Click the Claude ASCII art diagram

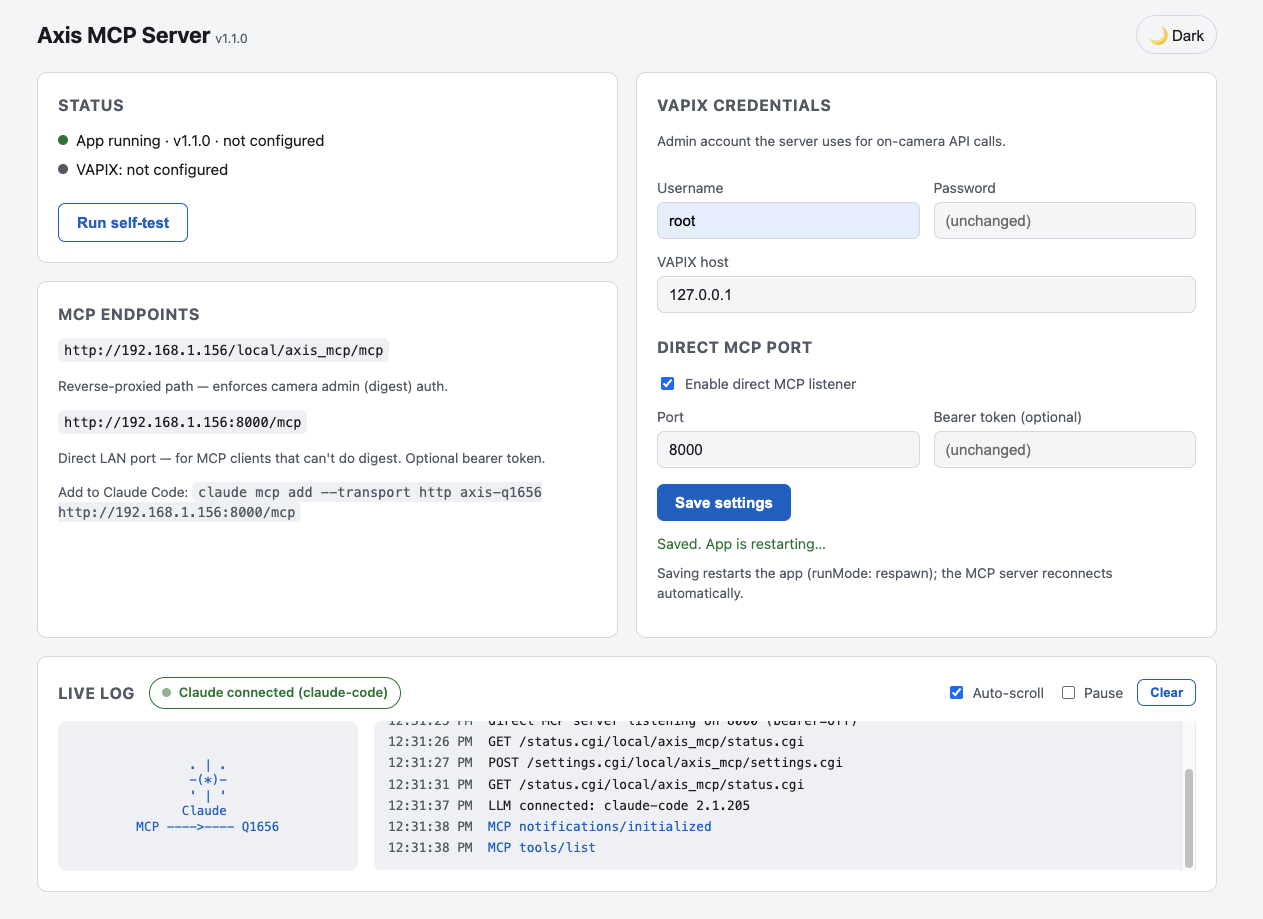(208, 795)
